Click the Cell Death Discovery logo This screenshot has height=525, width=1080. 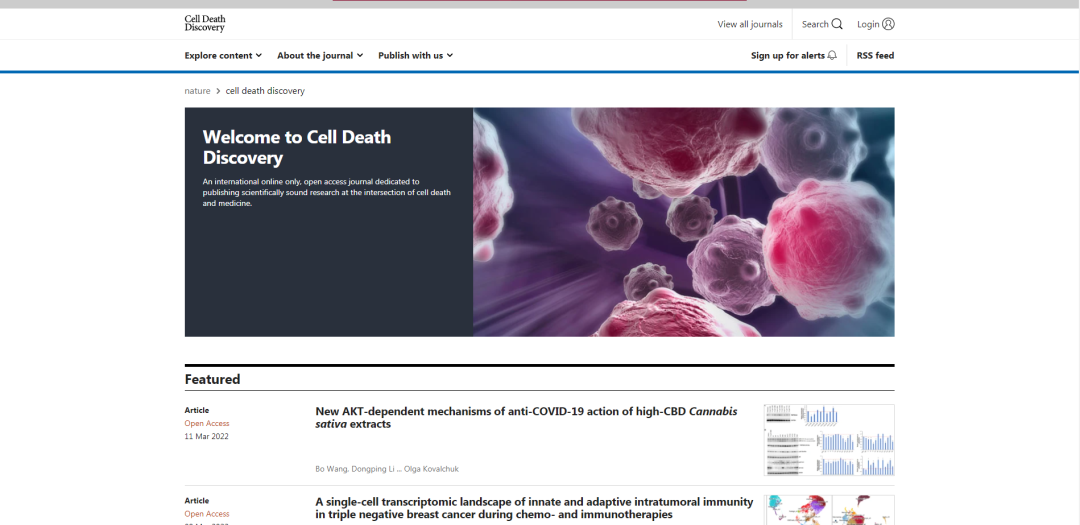[204, 24]
